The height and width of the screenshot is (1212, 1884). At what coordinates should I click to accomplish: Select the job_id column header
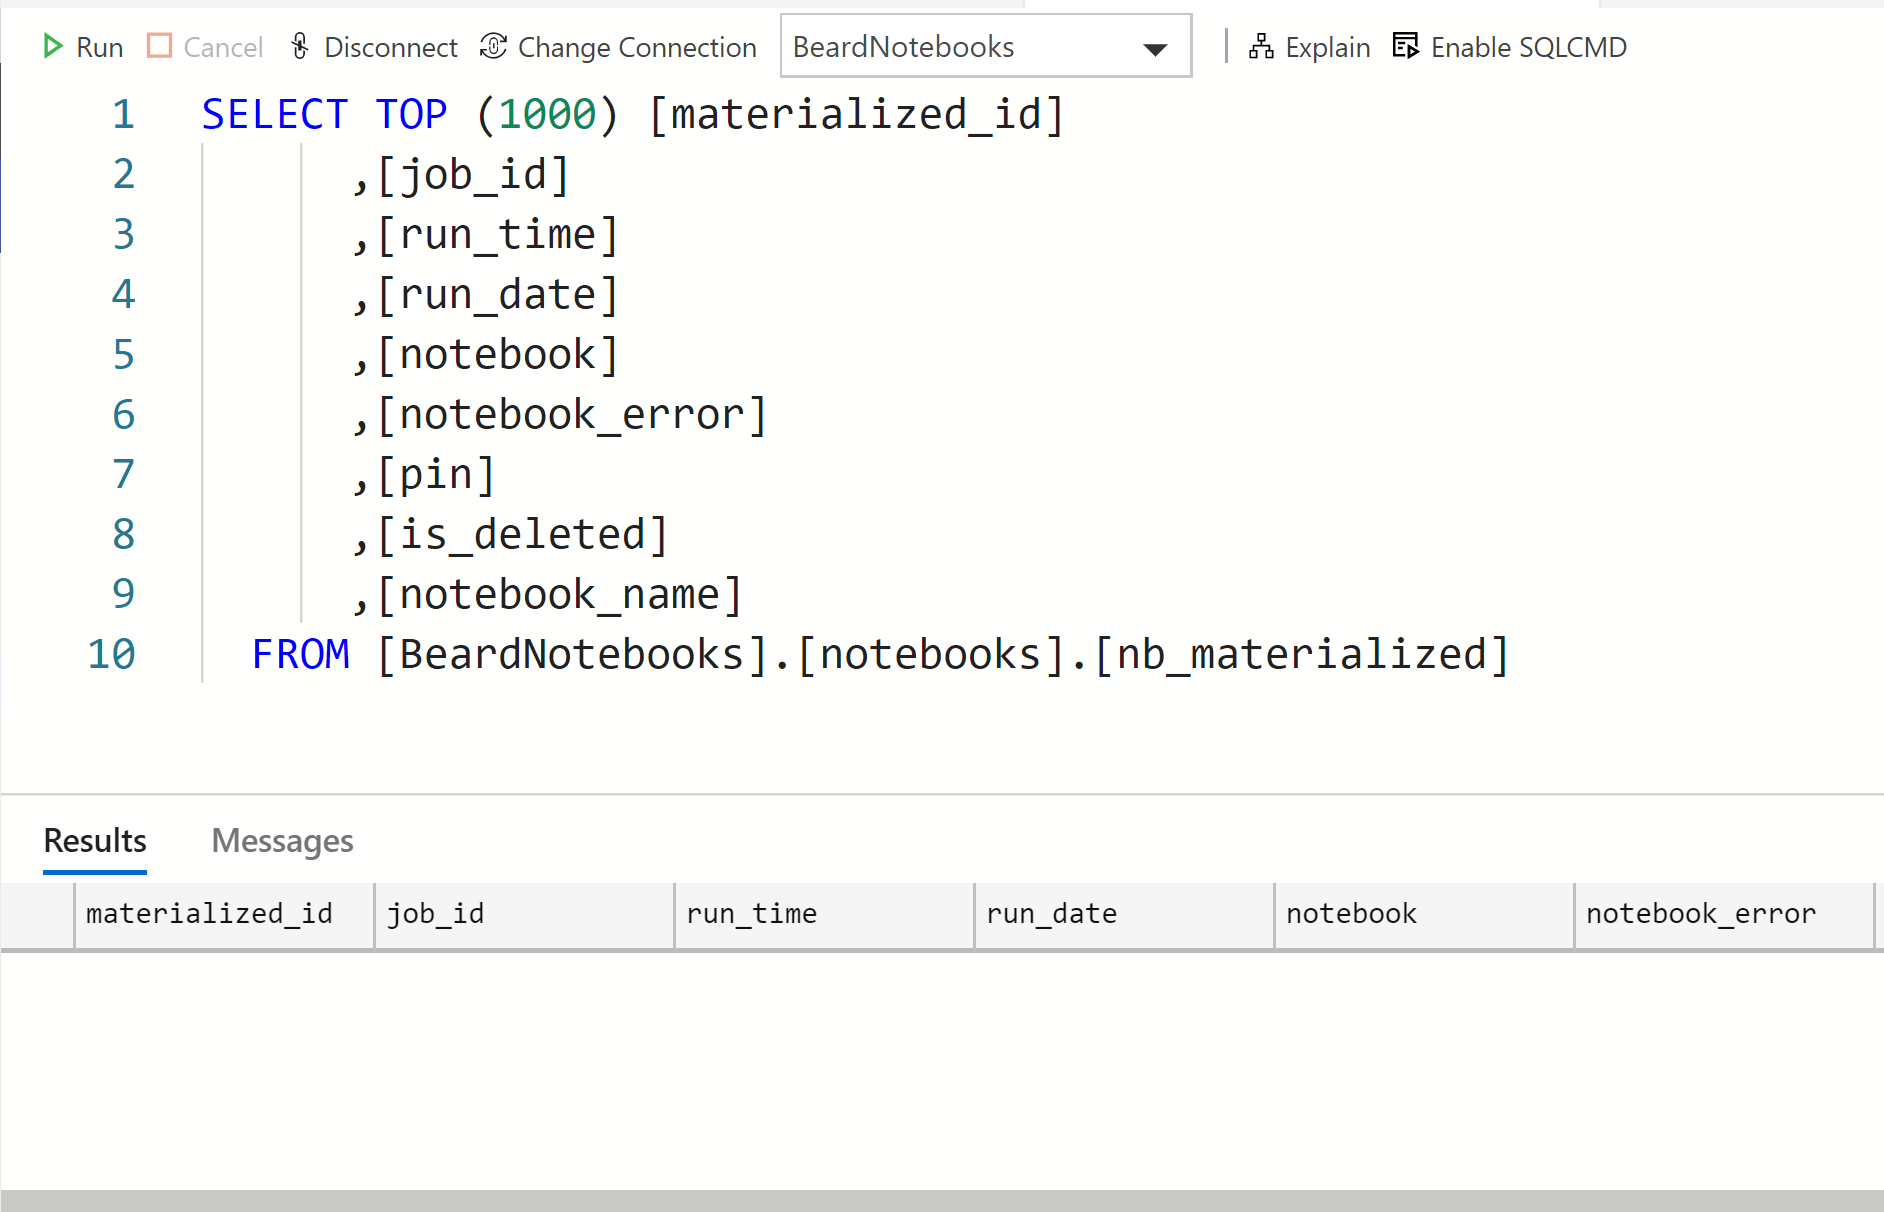(436, 914)
